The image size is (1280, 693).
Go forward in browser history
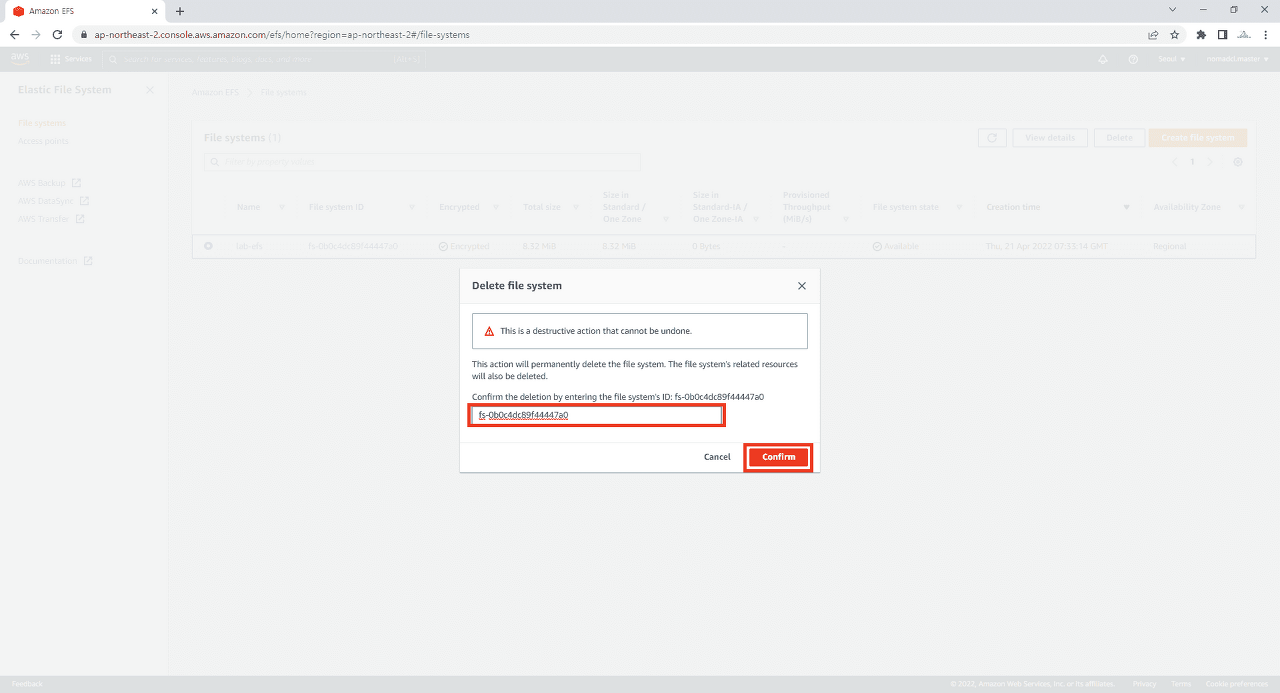click(36, 34)
